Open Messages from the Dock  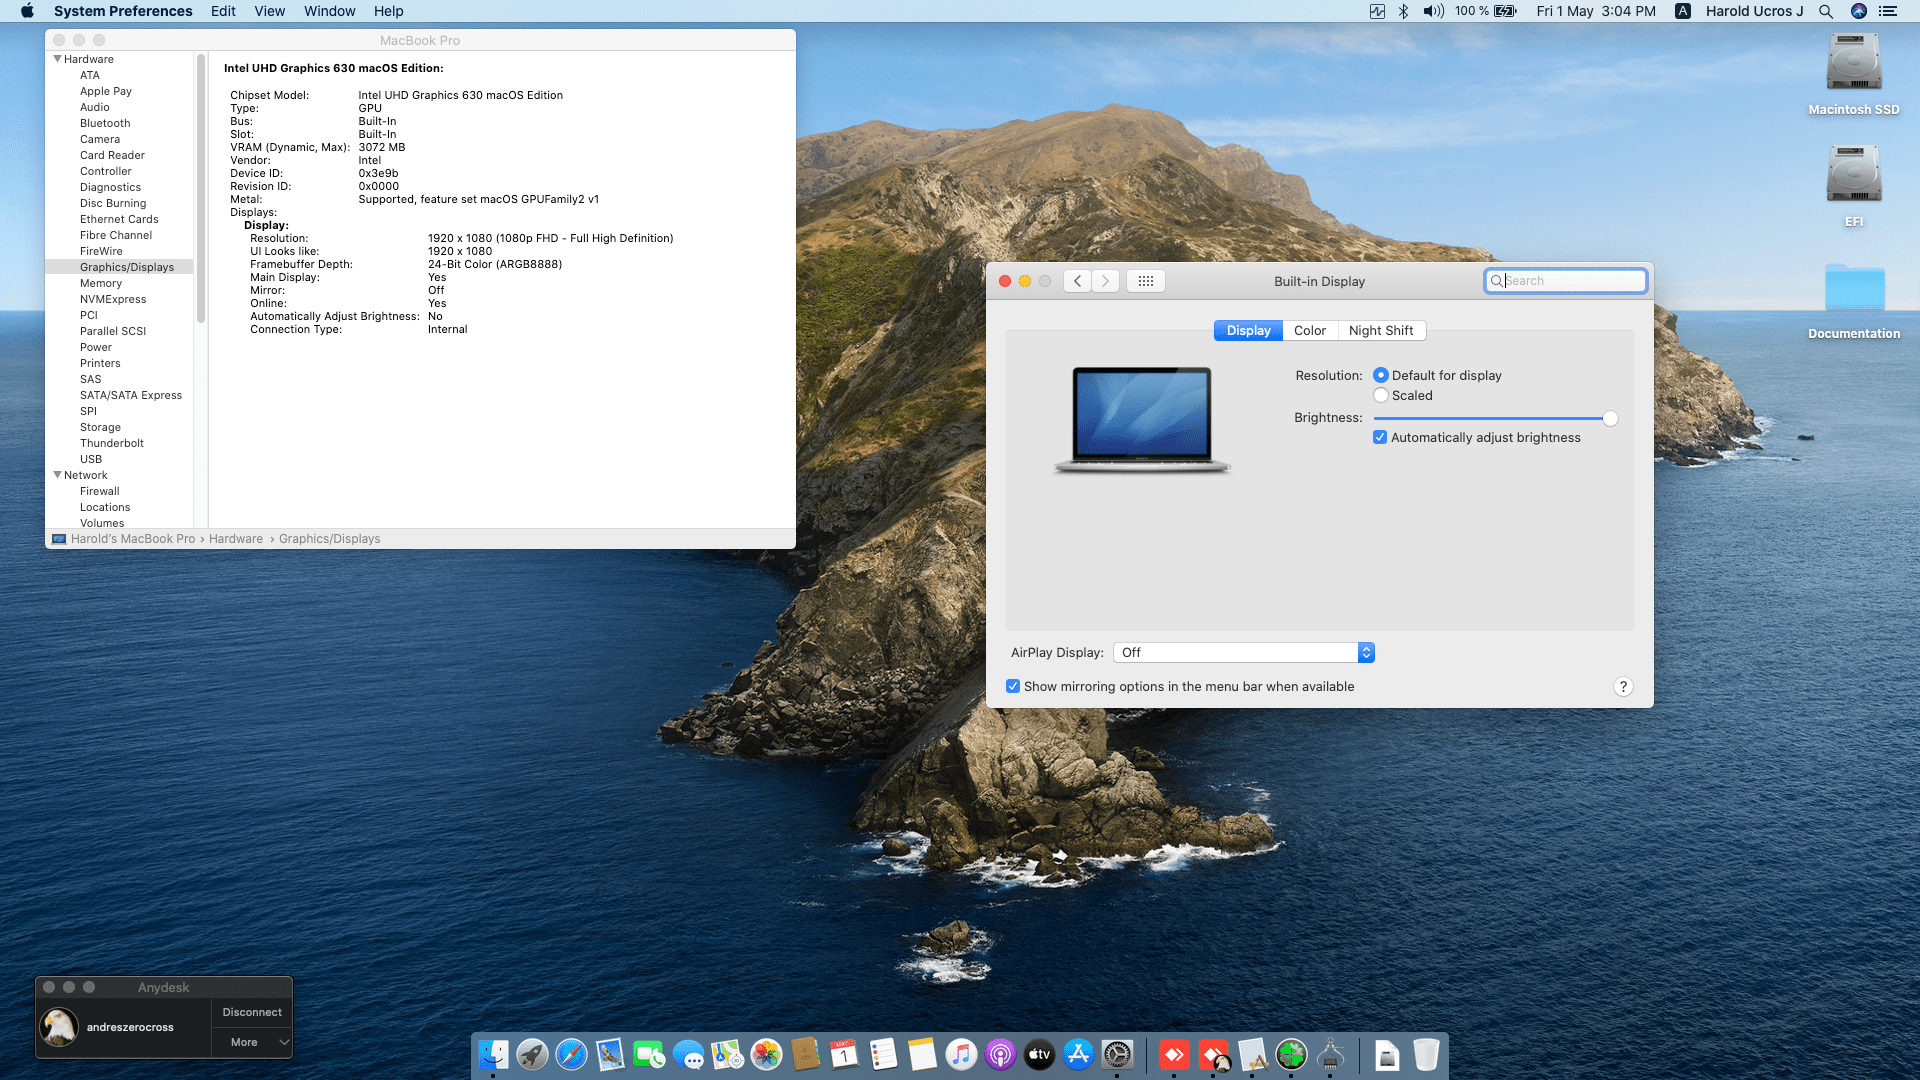688,1054
